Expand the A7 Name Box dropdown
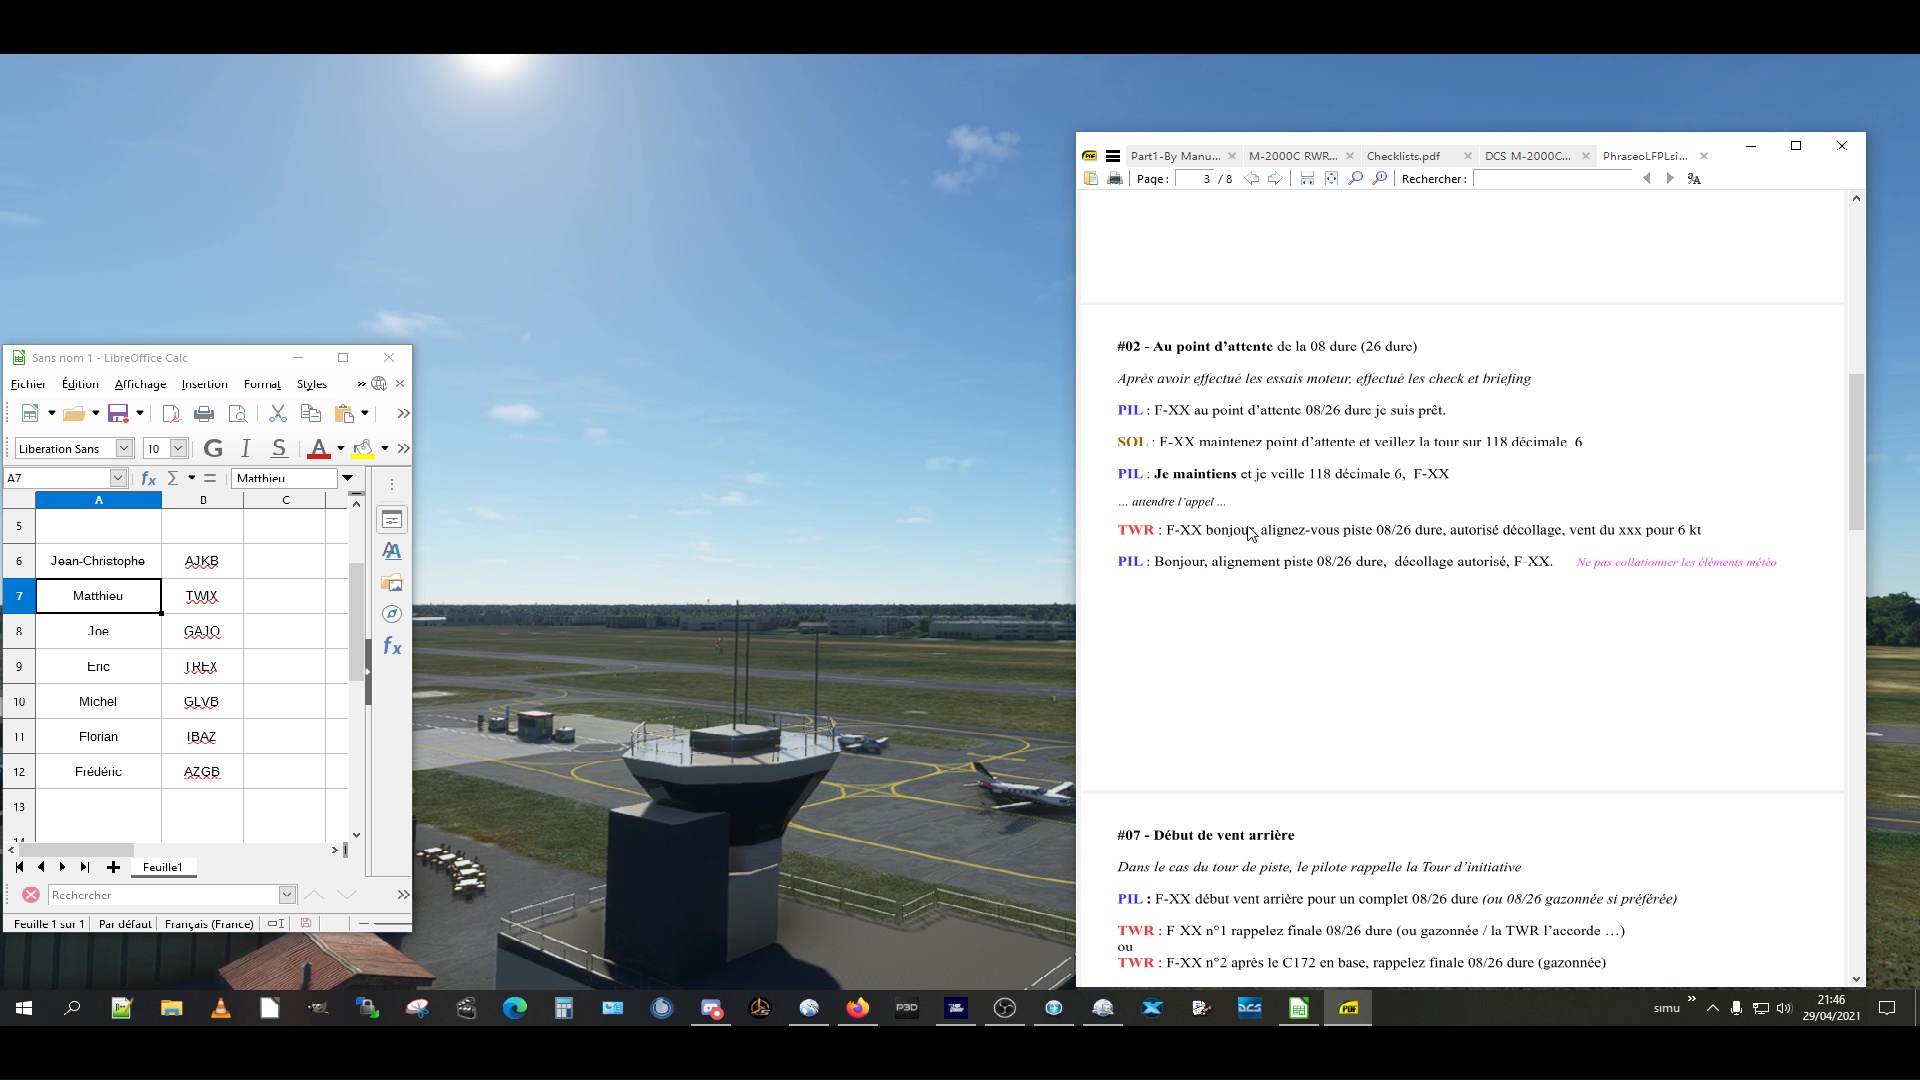1920x1080 pixels. pos(118,478)
